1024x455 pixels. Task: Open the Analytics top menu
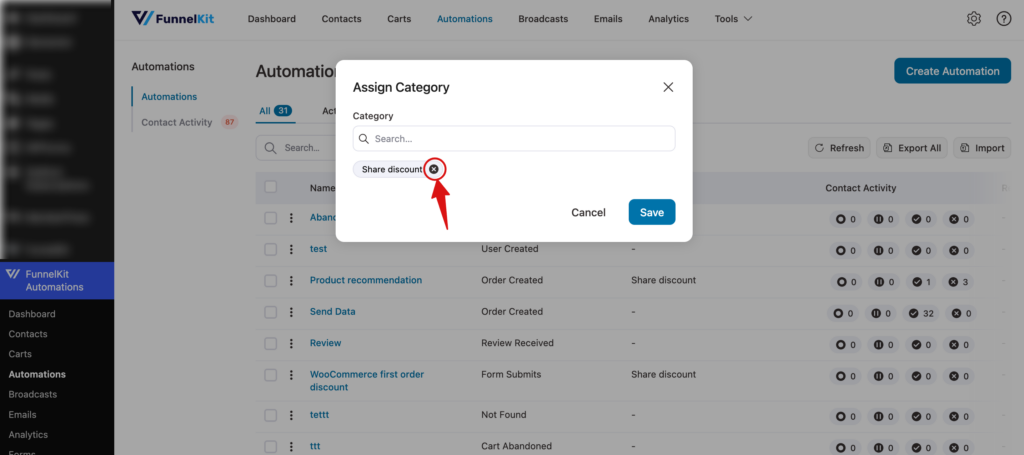(669, 19)
